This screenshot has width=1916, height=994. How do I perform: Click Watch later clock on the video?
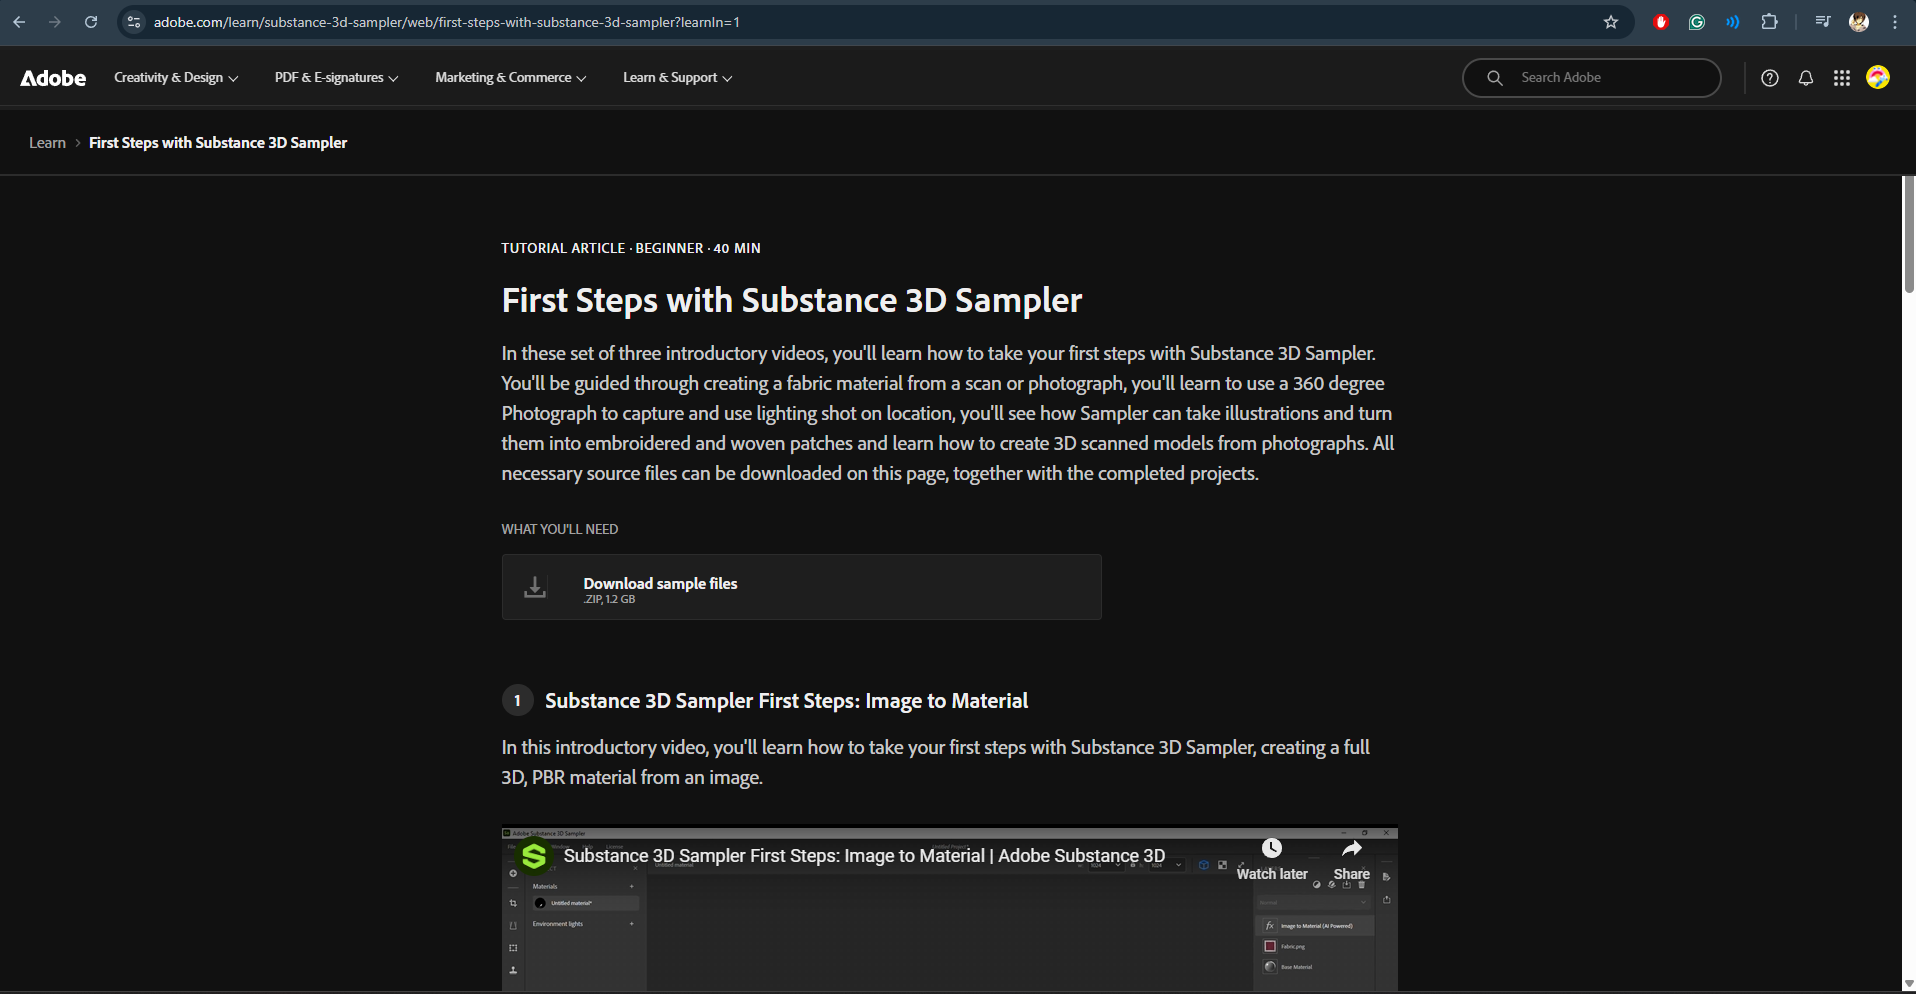1271,858
